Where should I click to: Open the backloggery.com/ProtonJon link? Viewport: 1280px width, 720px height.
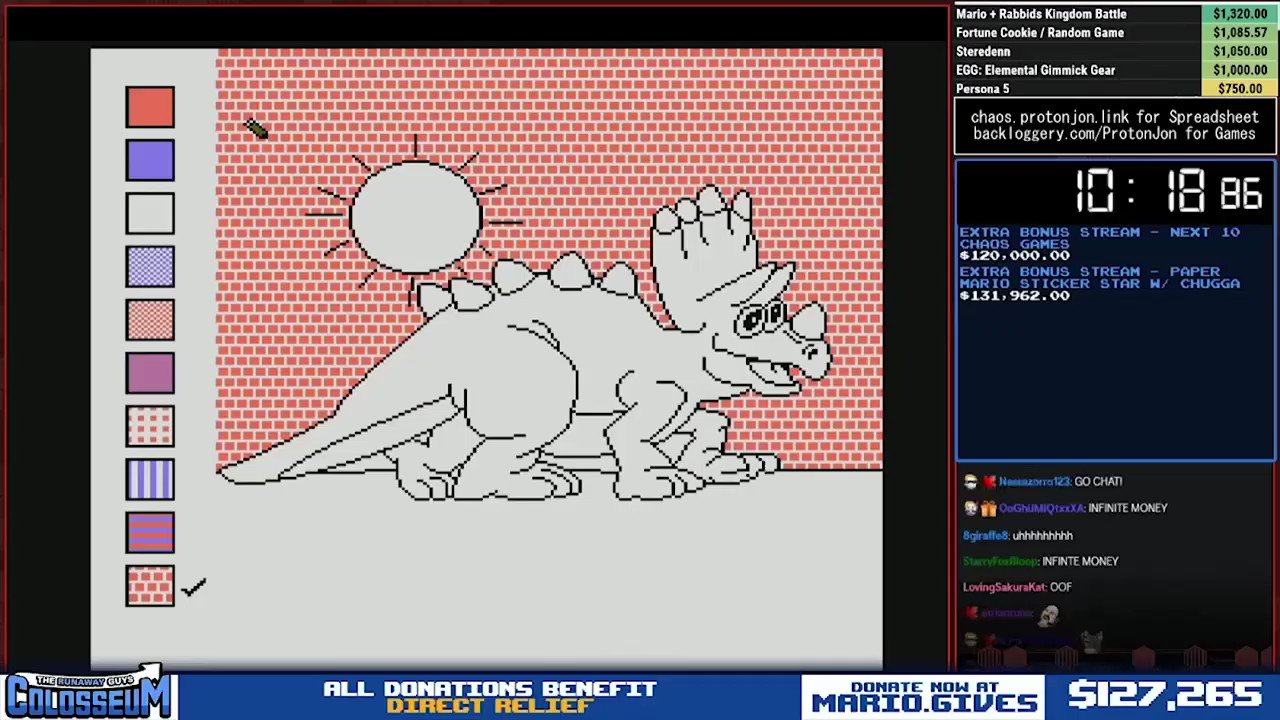click(x=1114, y=134)
